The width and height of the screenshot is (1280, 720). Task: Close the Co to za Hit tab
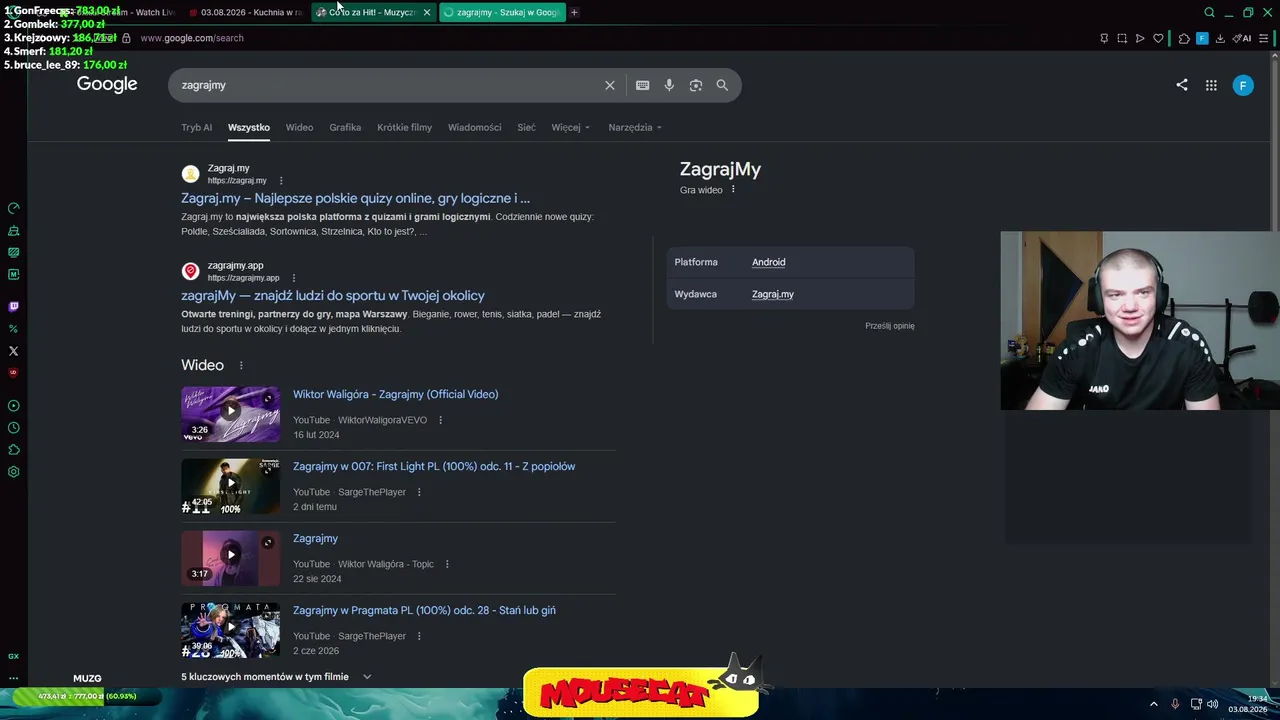[427, 12]
